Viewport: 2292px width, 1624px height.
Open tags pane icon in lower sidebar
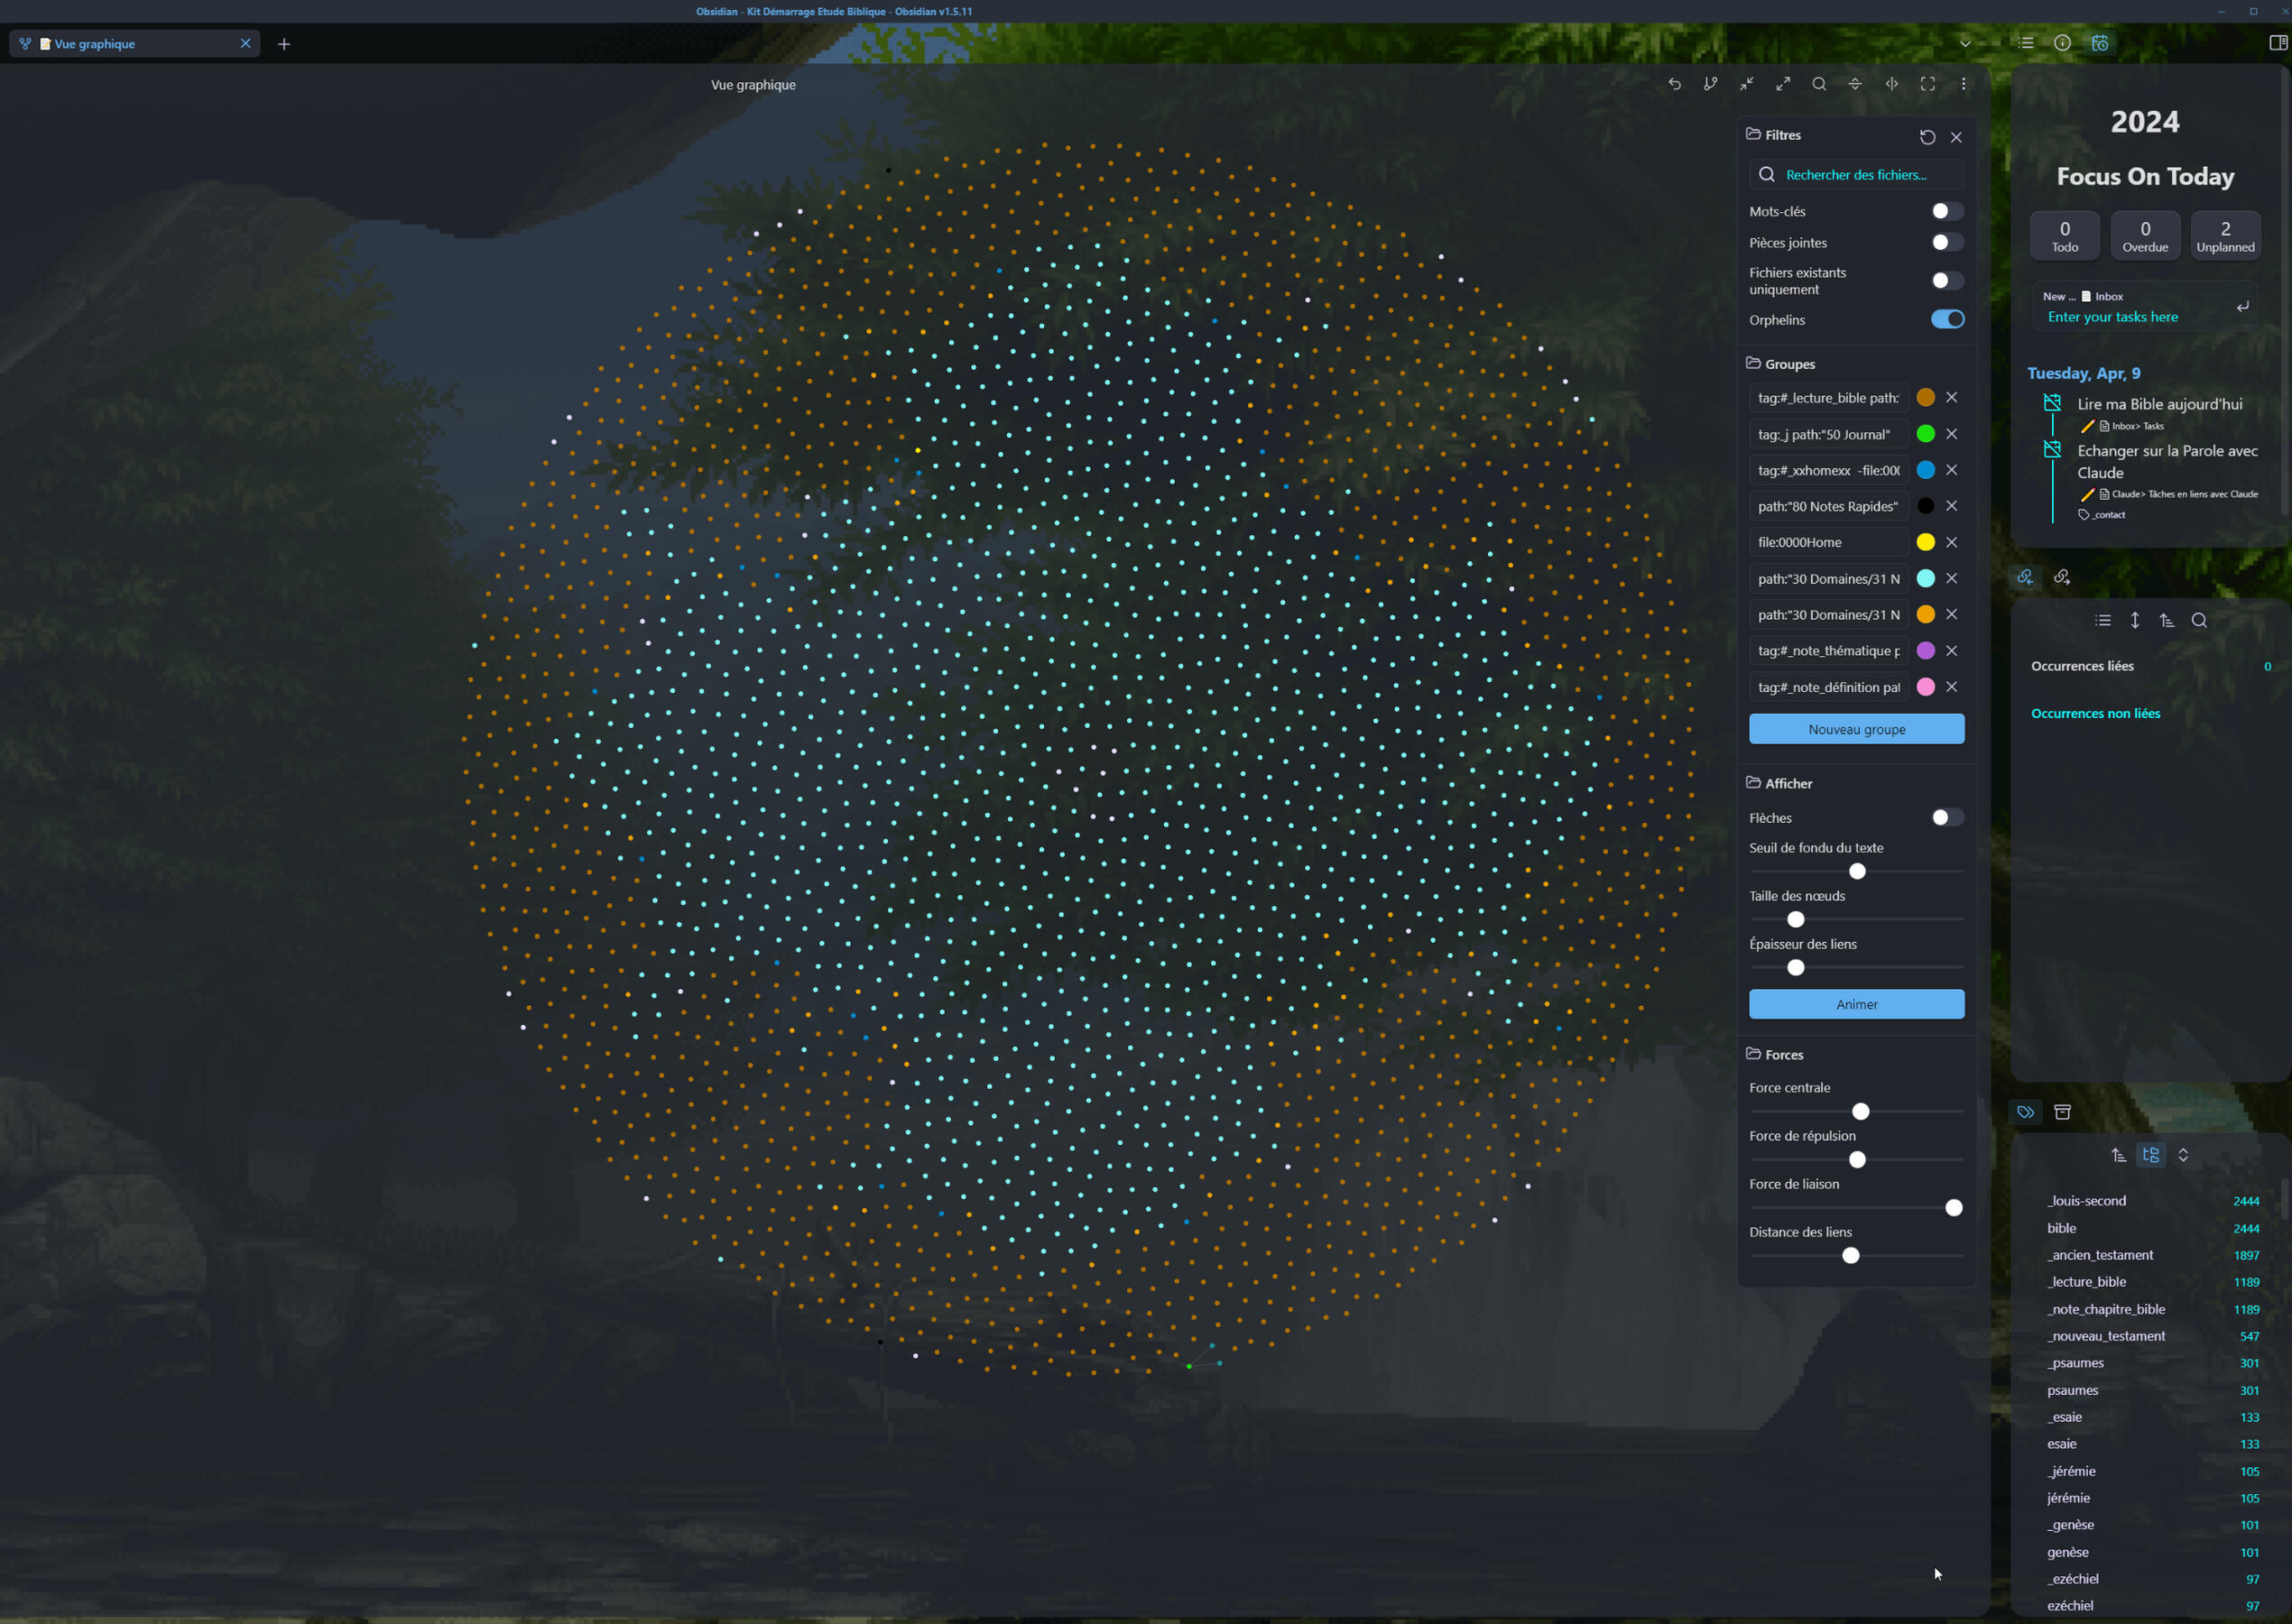click(x=2025, y=1112)
